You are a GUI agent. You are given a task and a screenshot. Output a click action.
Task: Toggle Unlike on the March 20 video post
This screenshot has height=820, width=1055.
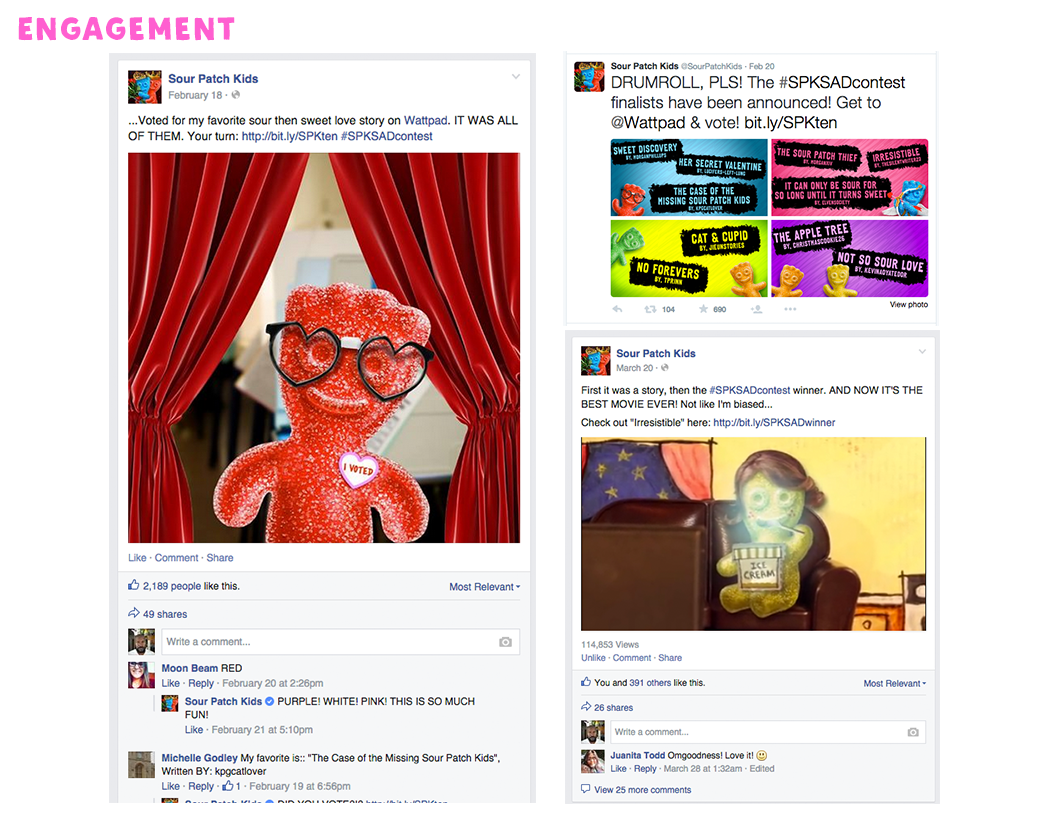pyautogui.click(x=593, y=658)
